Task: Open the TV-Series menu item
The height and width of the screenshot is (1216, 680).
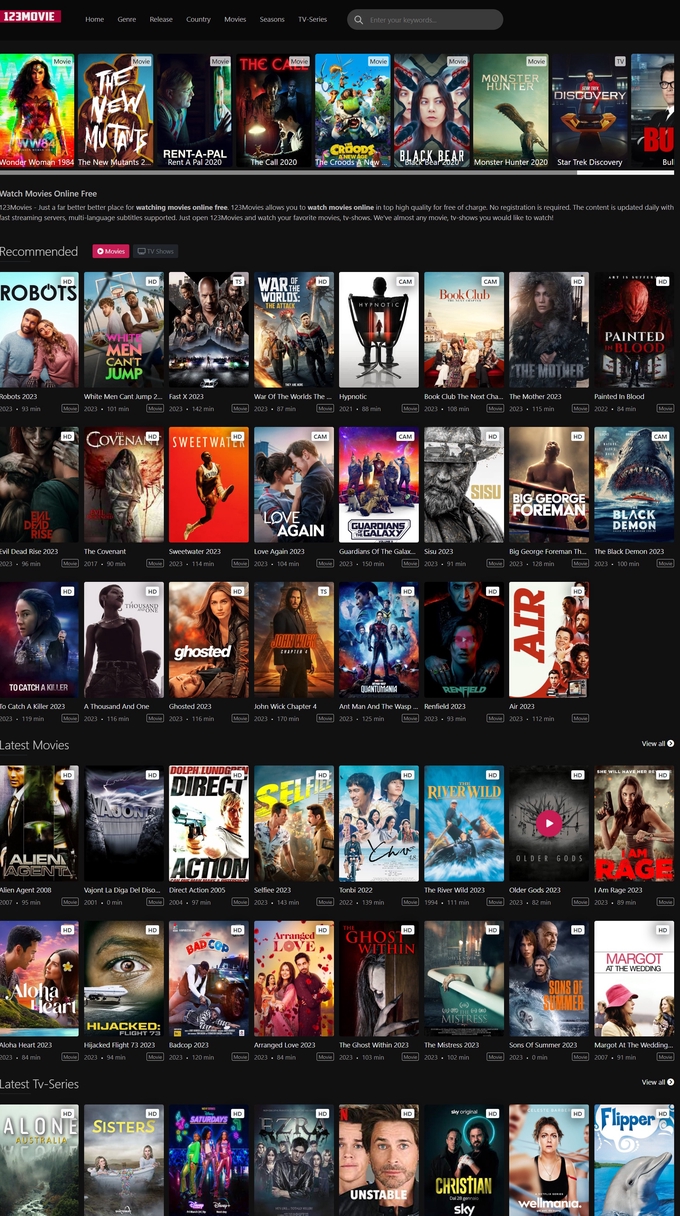Action: [x=313, y=20]
